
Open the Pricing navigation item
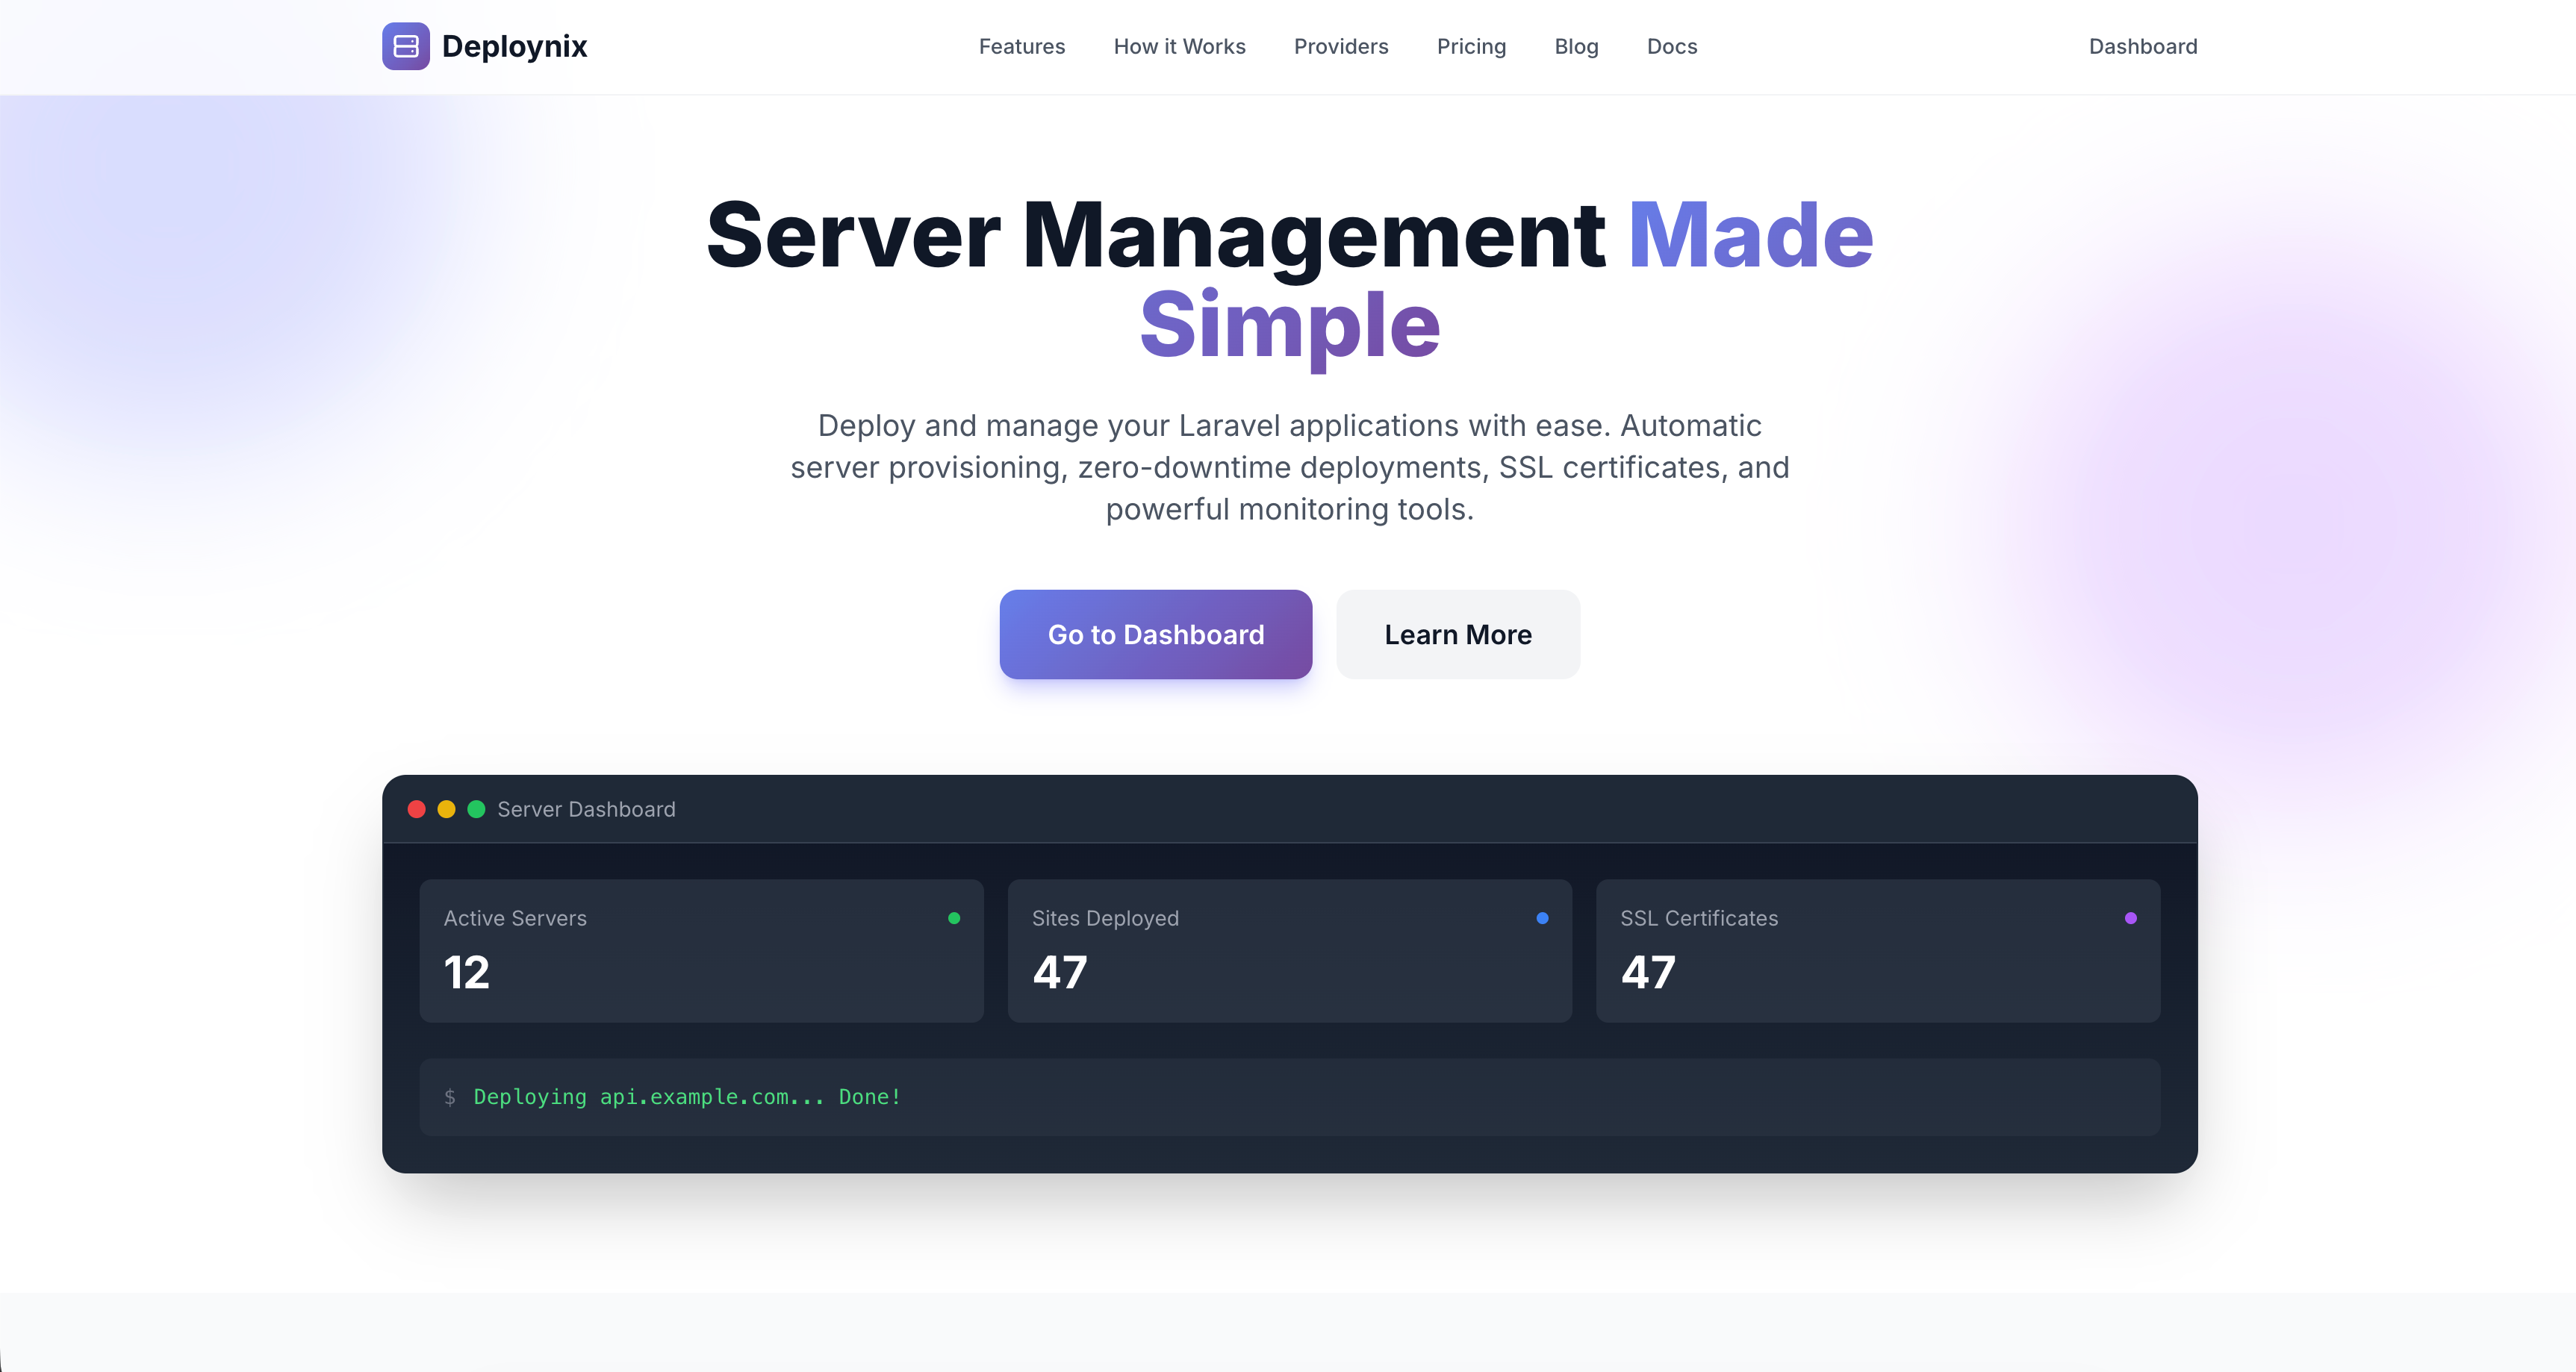click(x=1472, y=46)
